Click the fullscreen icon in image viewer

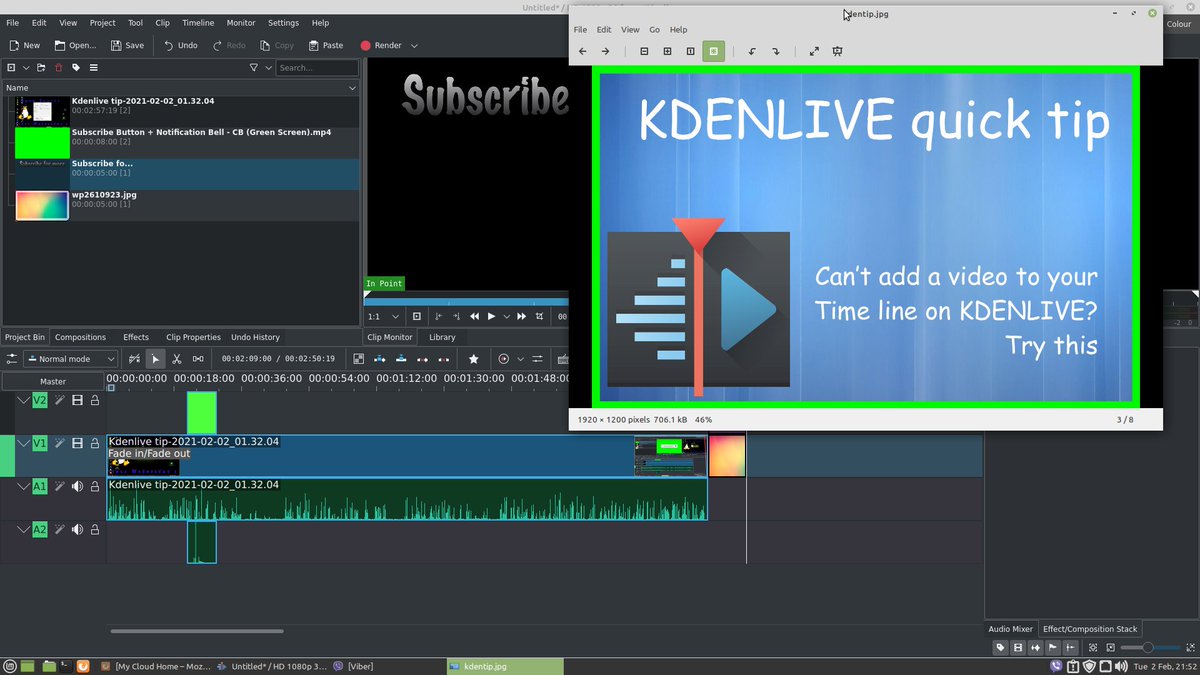814,51
